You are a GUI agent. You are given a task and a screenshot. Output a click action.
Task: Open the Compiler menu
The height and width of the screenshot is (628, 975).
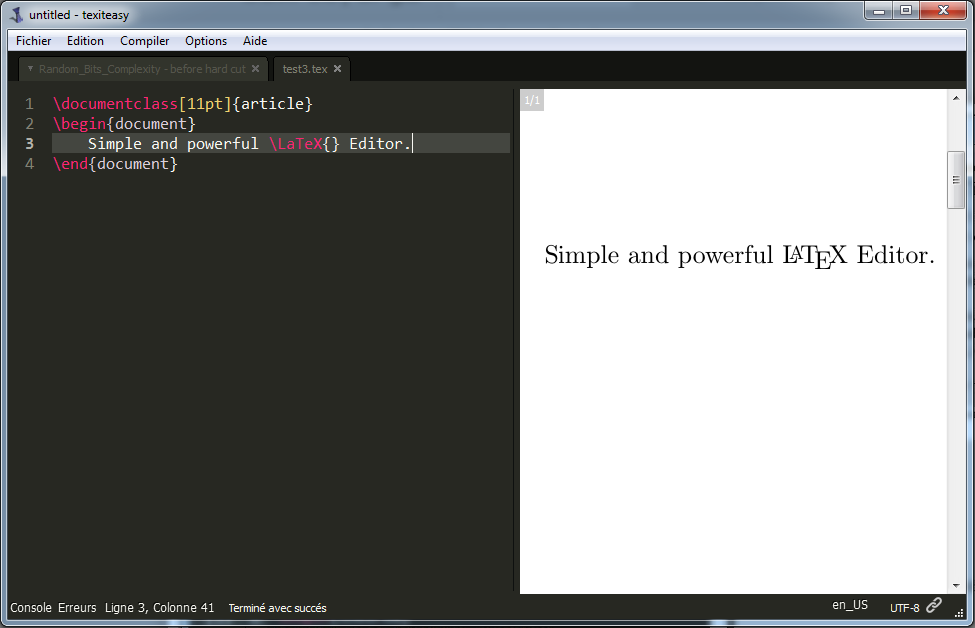pos(144,41)
